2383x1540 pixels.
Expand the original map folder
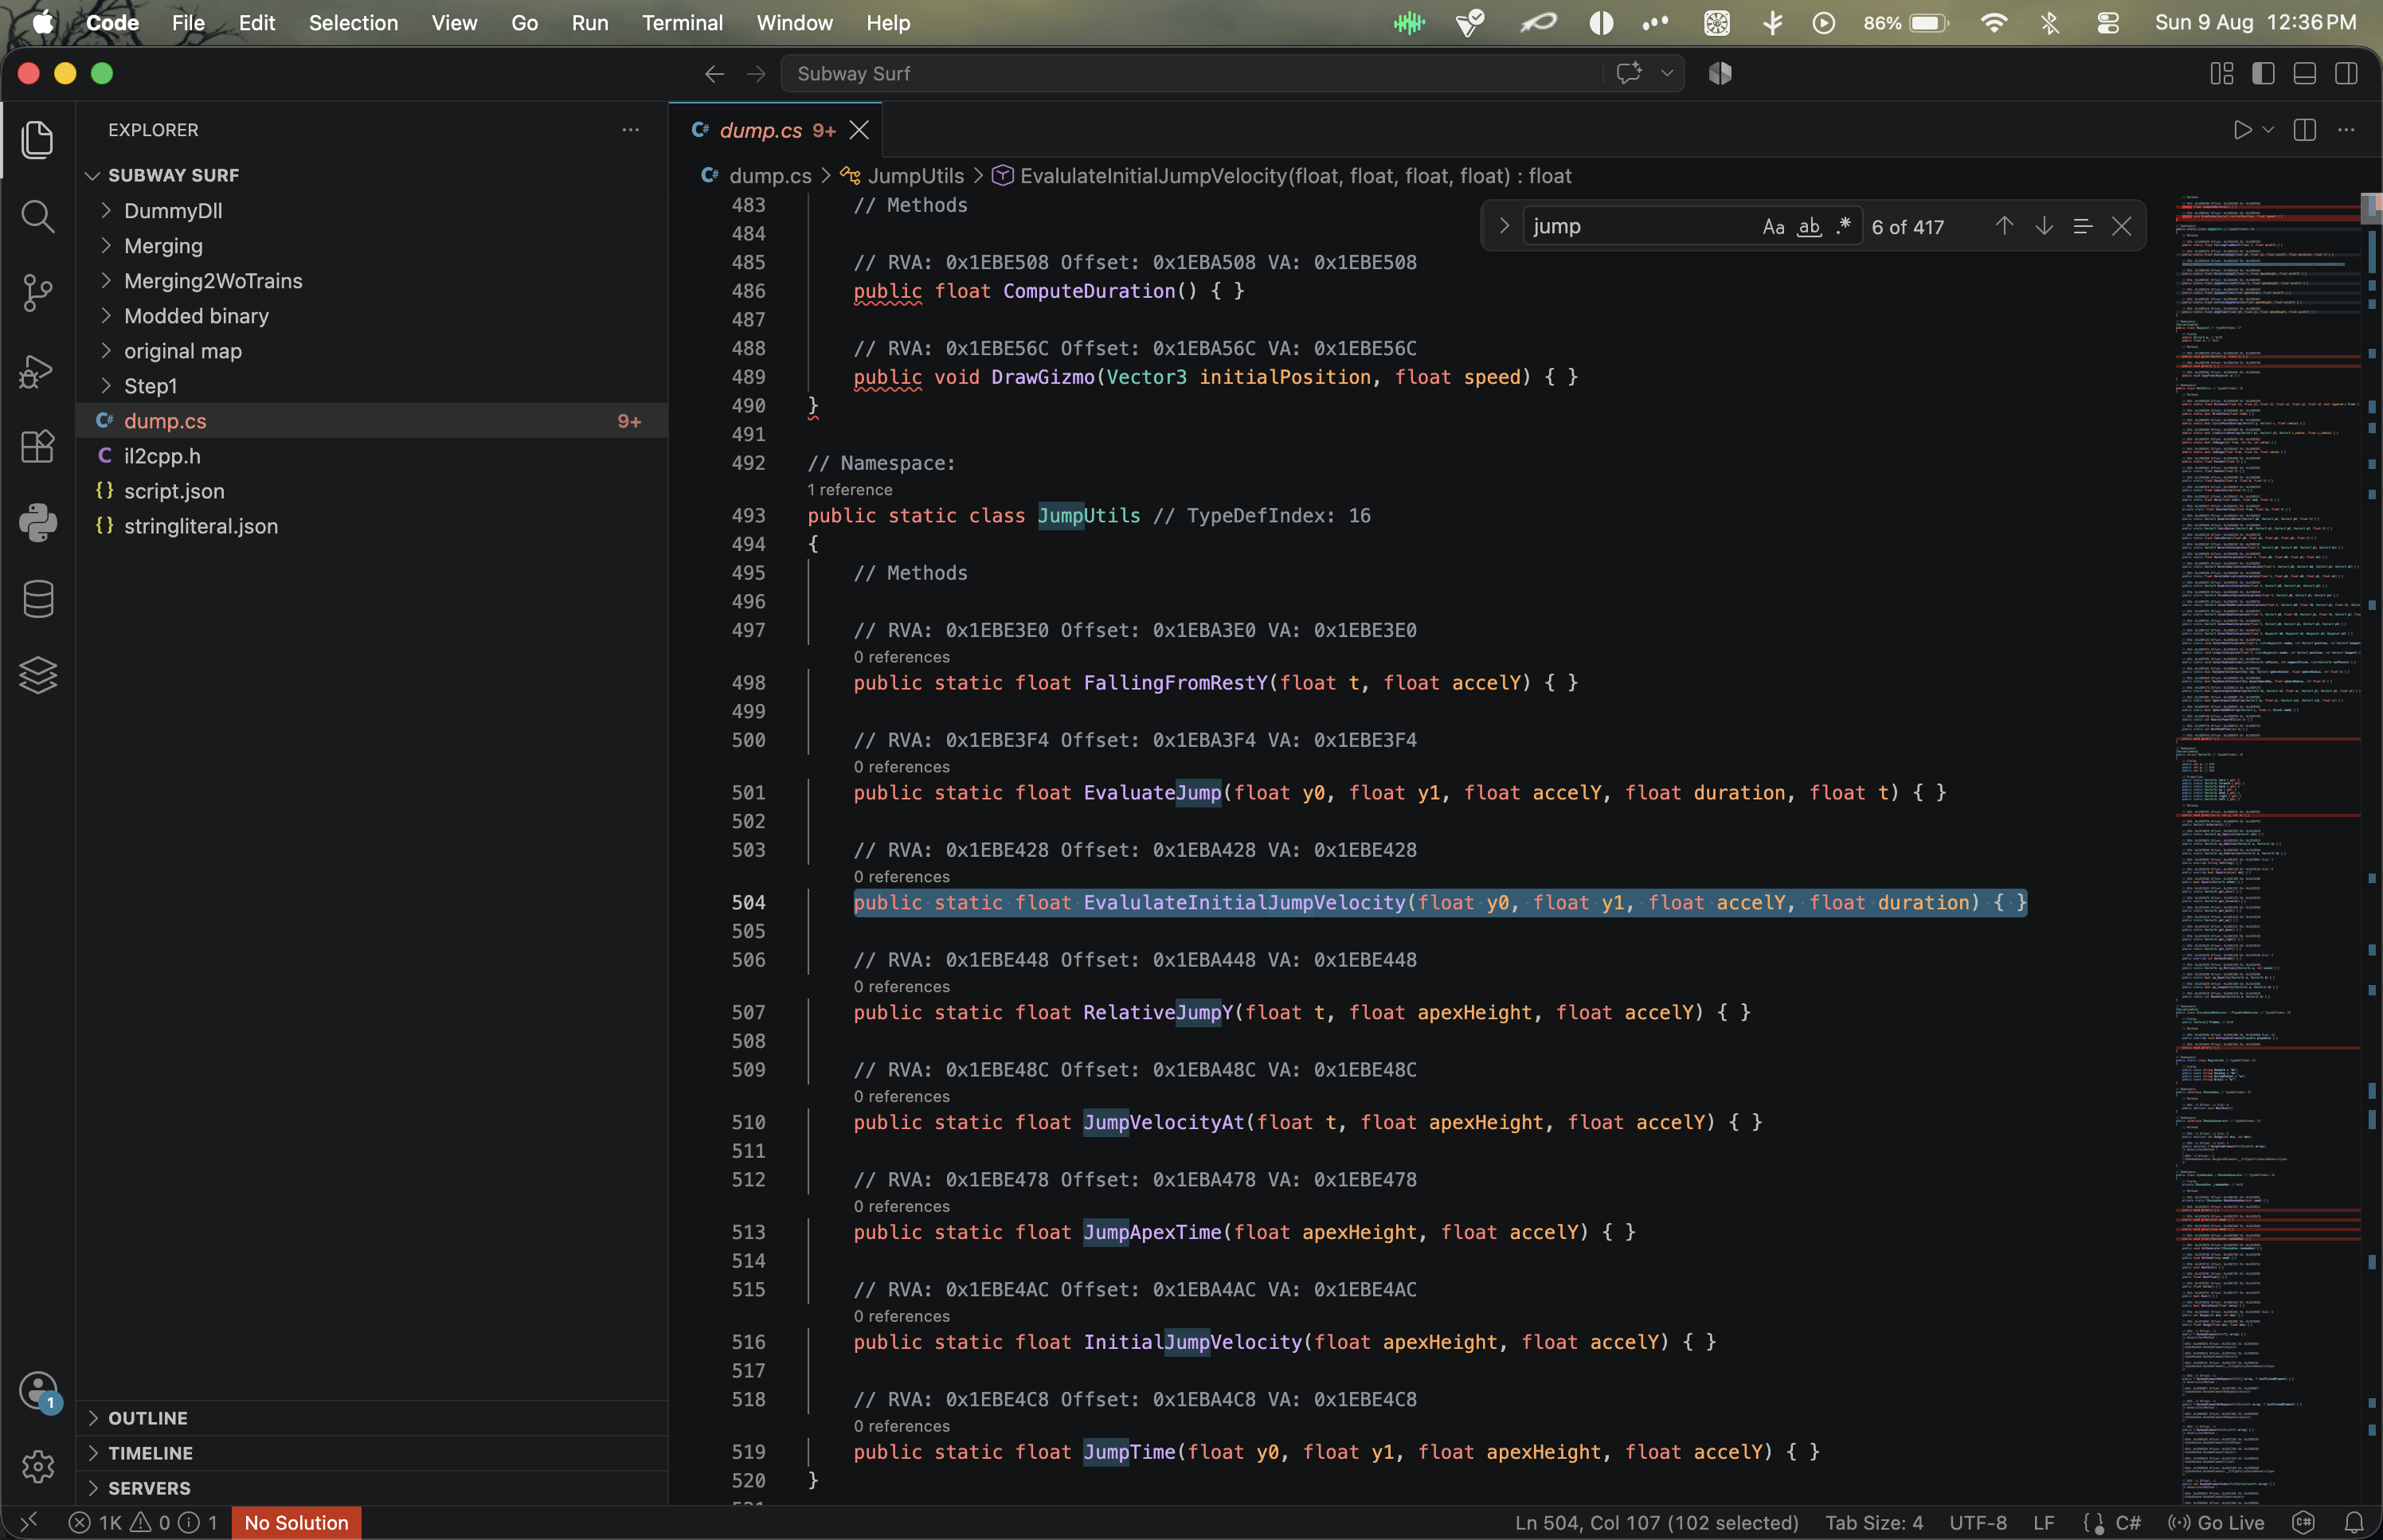pos(372,351)
